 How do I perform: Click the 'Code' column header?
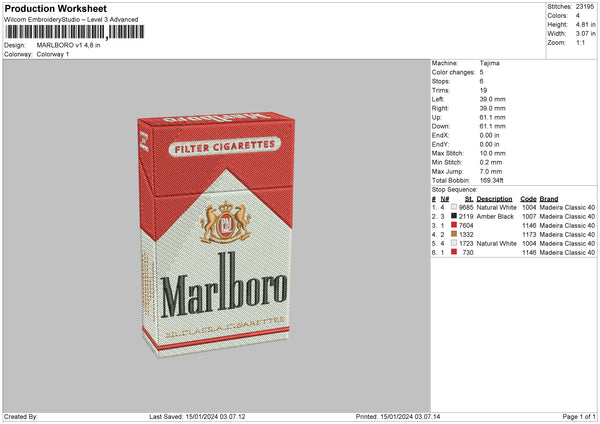tap(528, 199)
